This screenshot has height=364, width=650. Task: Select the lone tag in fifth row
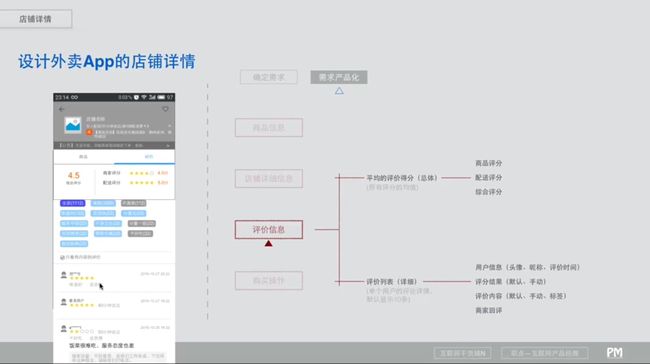pyautogui.click(x=74, y=244)
